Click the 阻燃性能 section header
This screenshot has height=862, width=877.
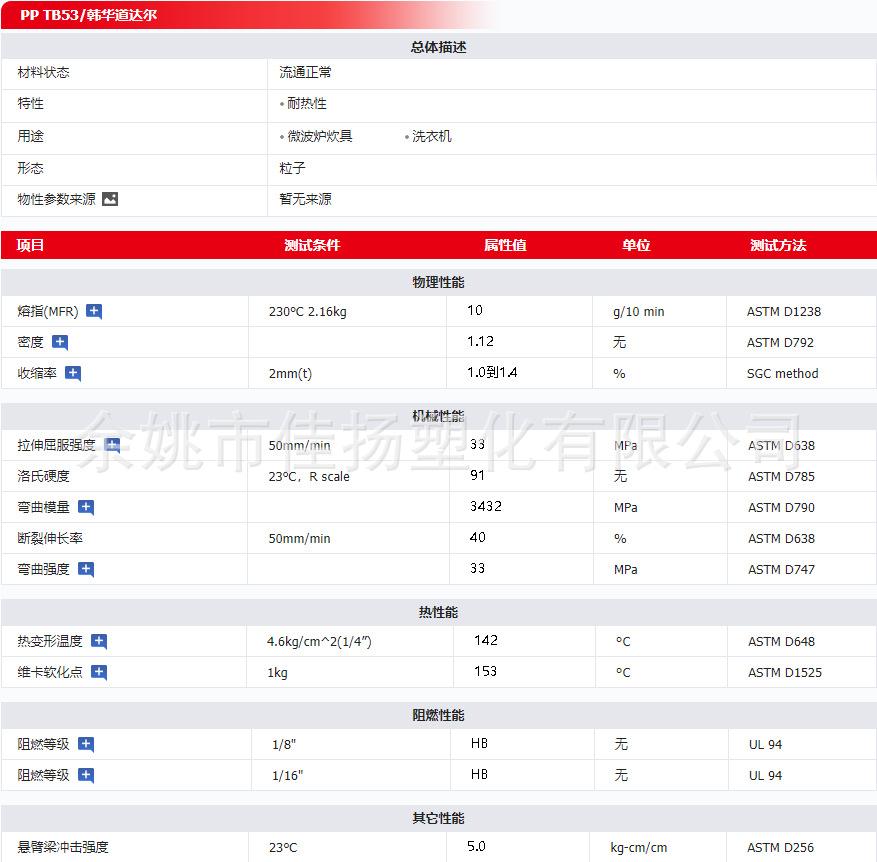click(438, 715)
